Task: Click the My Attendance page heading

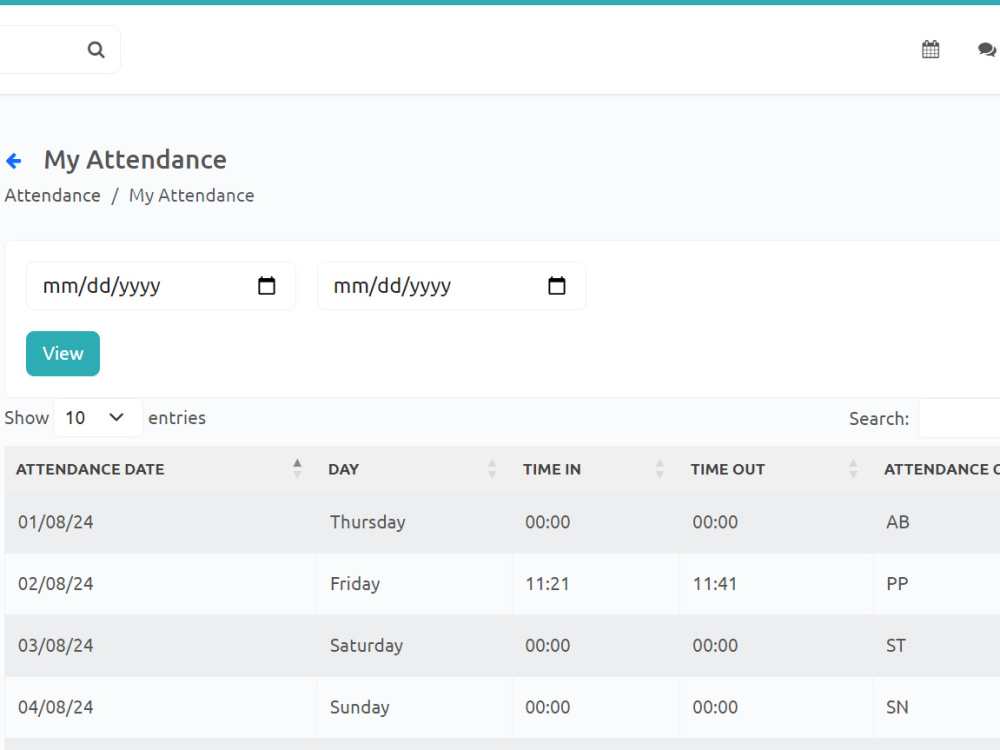Action: click(135, 160)
